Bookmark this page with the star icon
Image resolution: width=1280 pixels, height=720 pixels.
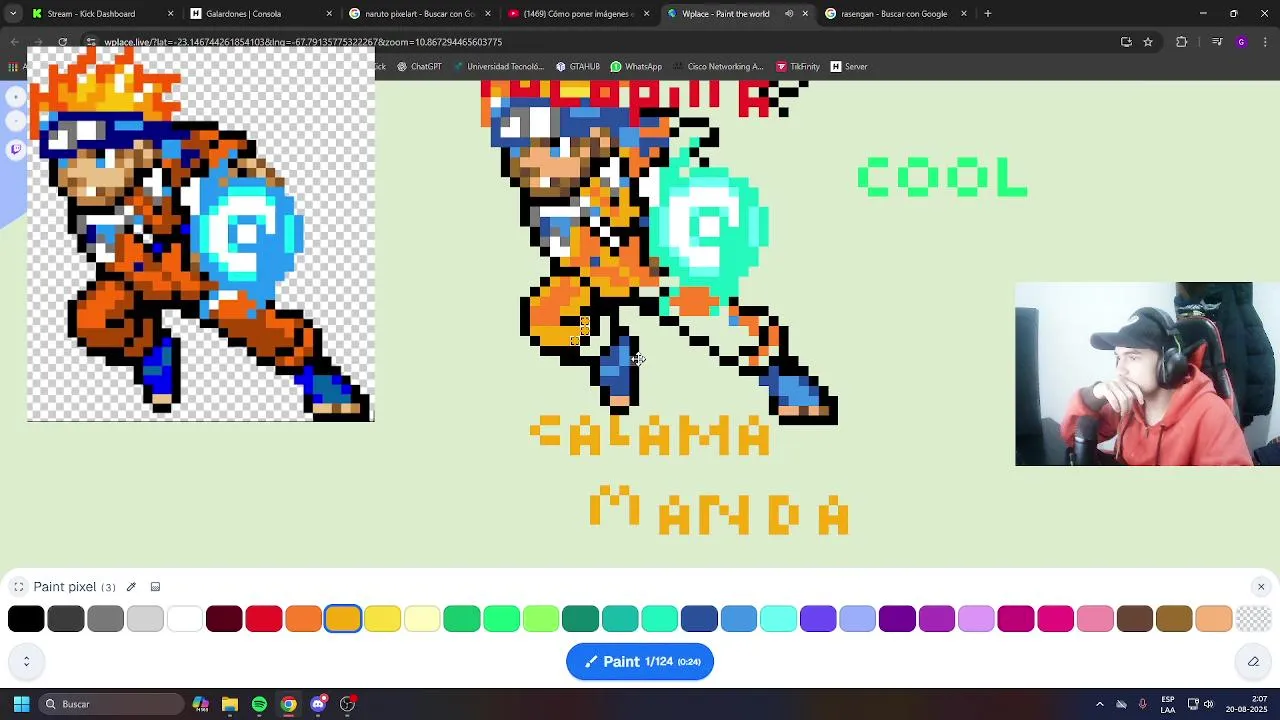[1148, 42]
